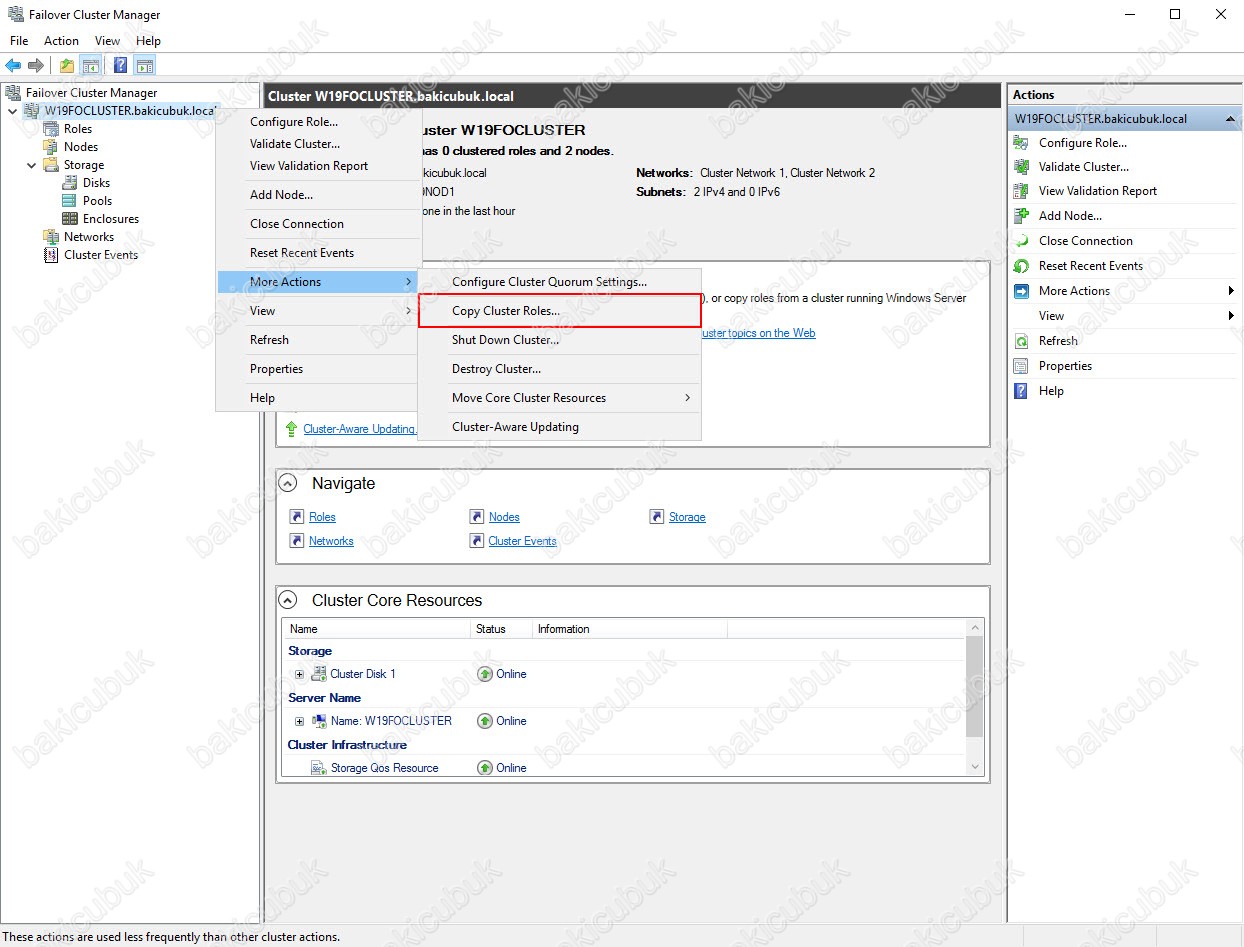1244x947 pixels.
Task: Collapse the Navigate section chevron
Action: [x=288, y=483]
